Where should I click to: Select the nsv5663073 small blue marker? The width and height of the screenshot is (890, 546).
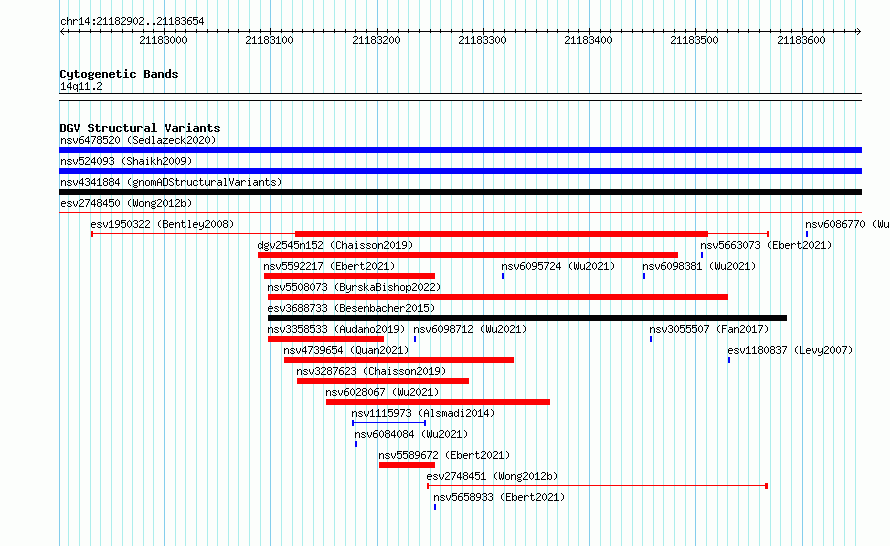702,255
